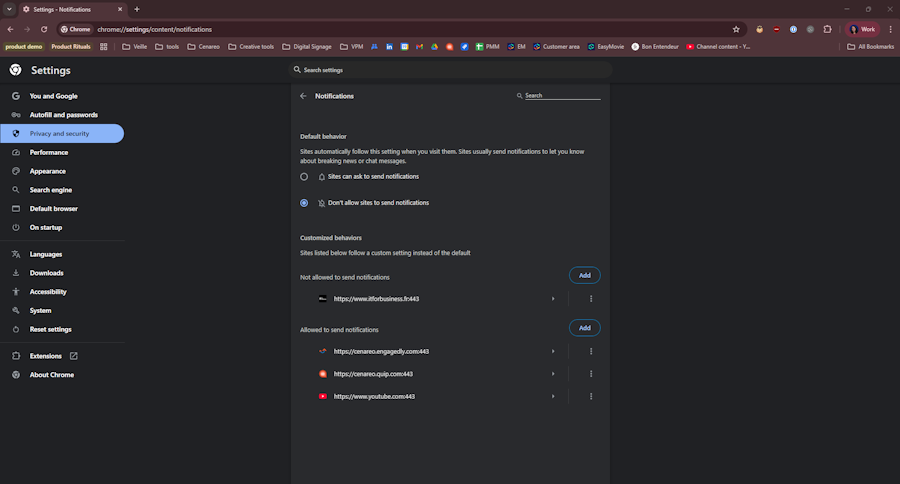The image size is (900, 484).
Task: Select Don't allow sites to send notifications
Action: (x=304, y=203)
